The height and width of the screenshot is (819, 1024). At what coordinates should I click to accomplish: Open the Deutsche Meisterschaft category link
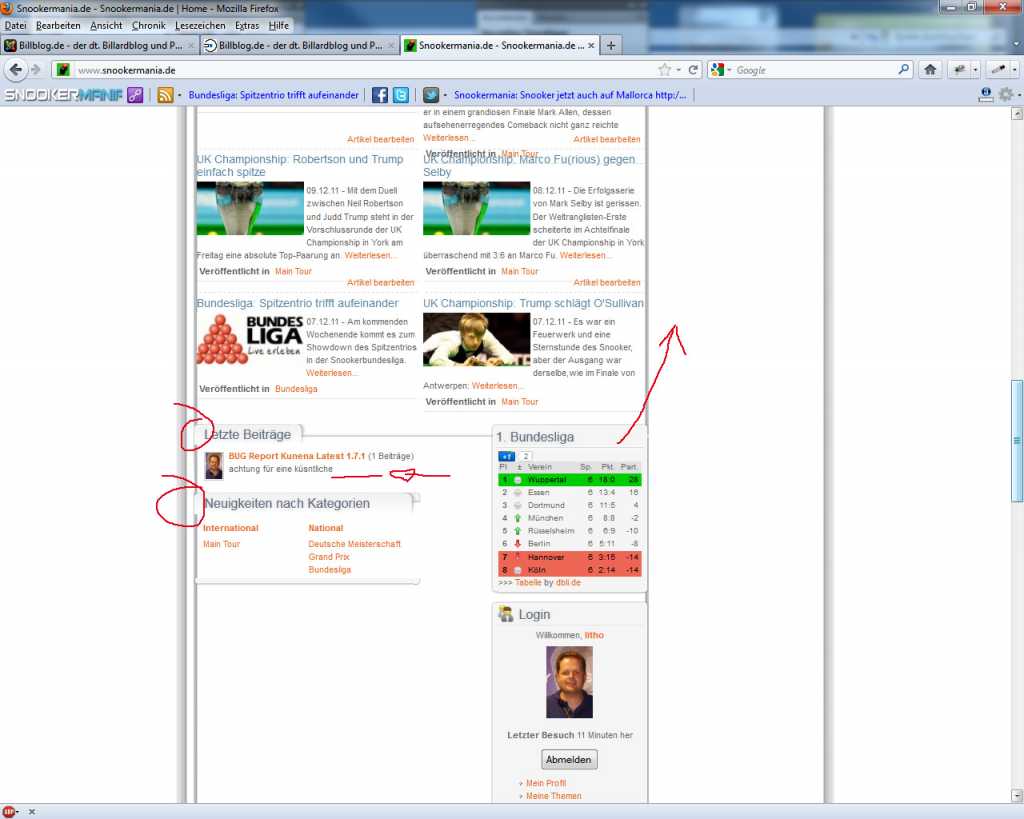pyautogui.click(x=354, y=544)
